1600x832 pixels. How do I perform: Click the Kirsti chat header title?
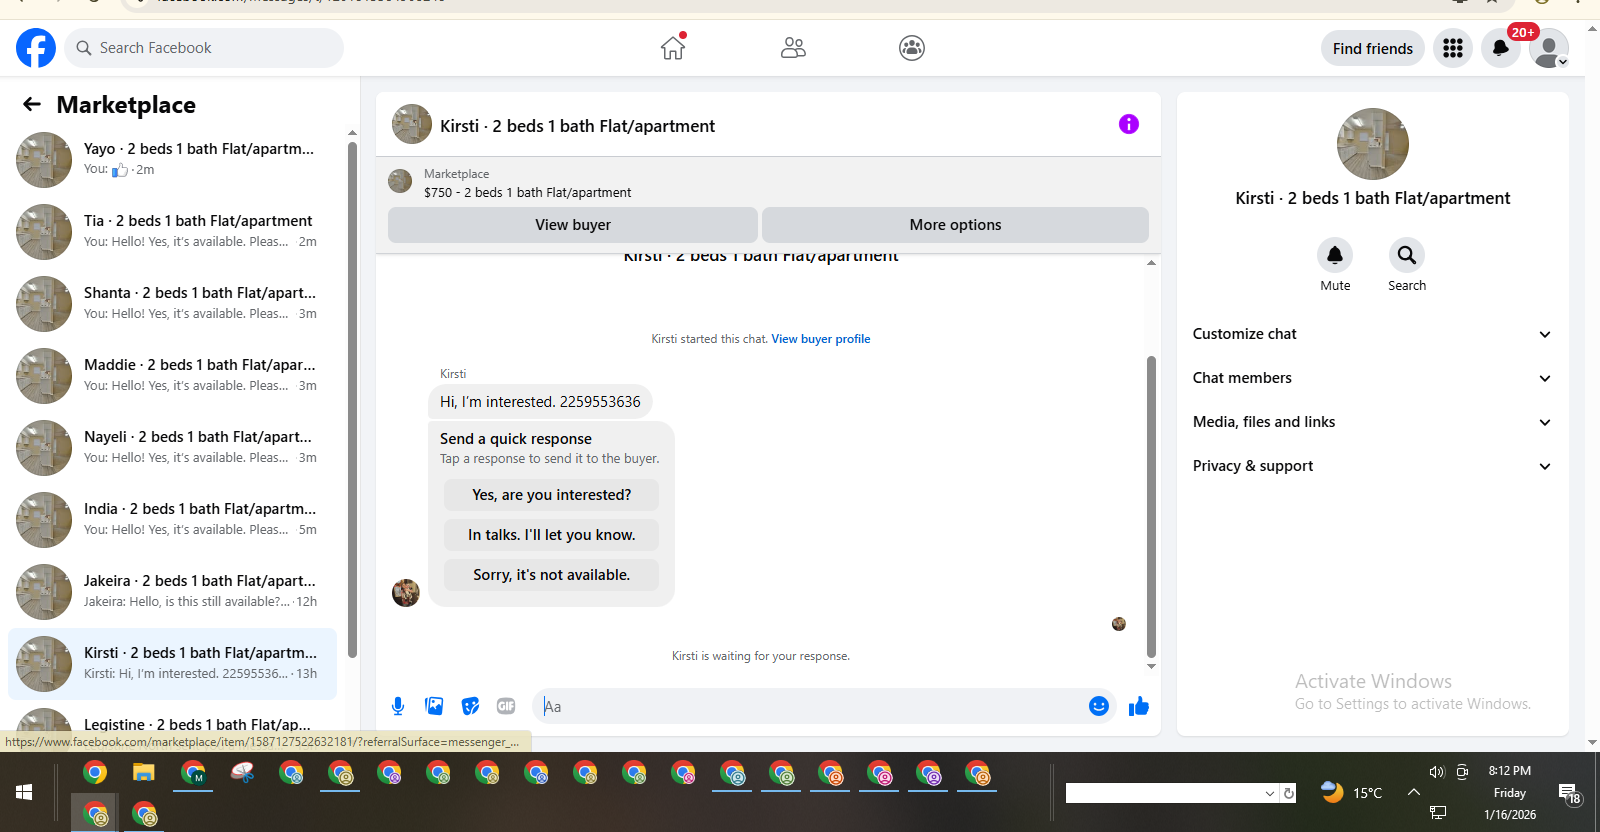[x=577, y=126]
